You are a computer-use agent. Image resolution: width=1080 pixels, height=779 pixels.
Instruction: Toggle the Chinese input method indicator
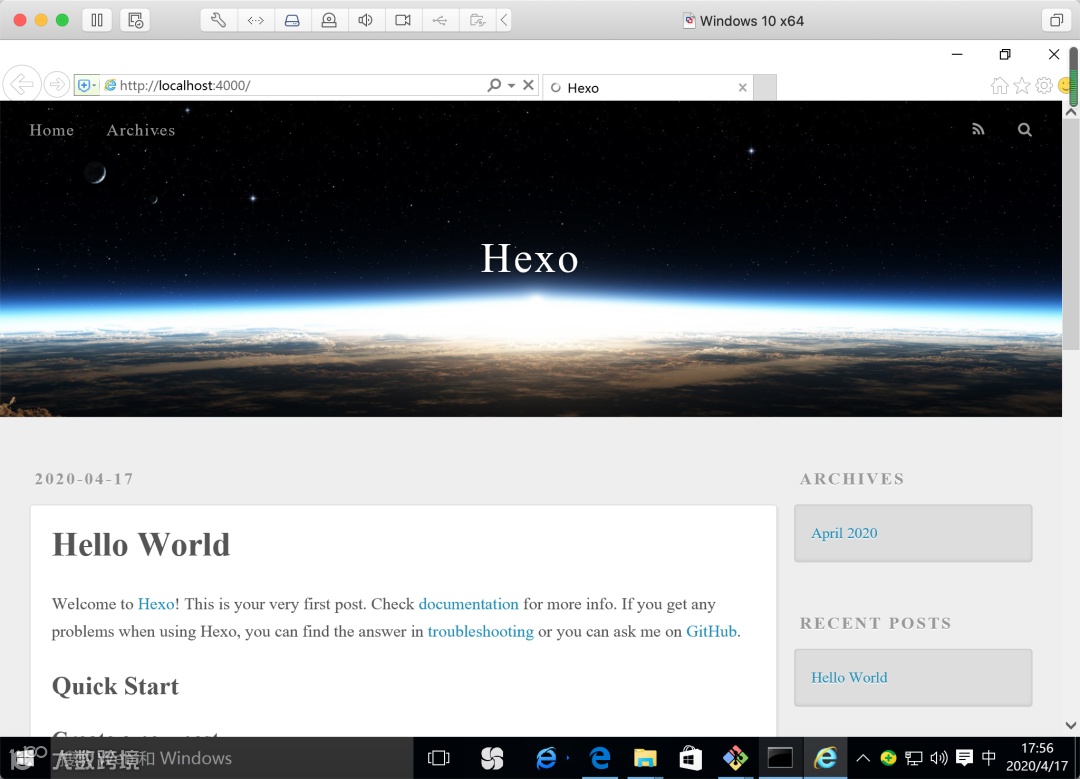tap(988, 758)
